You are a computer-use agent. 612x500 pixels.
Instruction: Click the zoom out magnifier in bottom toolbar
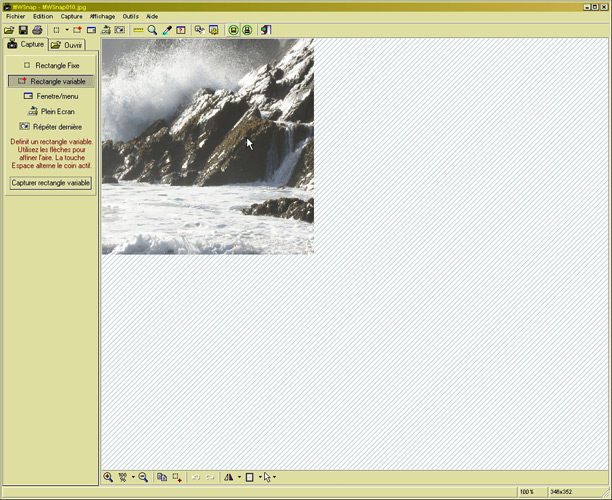(143, 478)
